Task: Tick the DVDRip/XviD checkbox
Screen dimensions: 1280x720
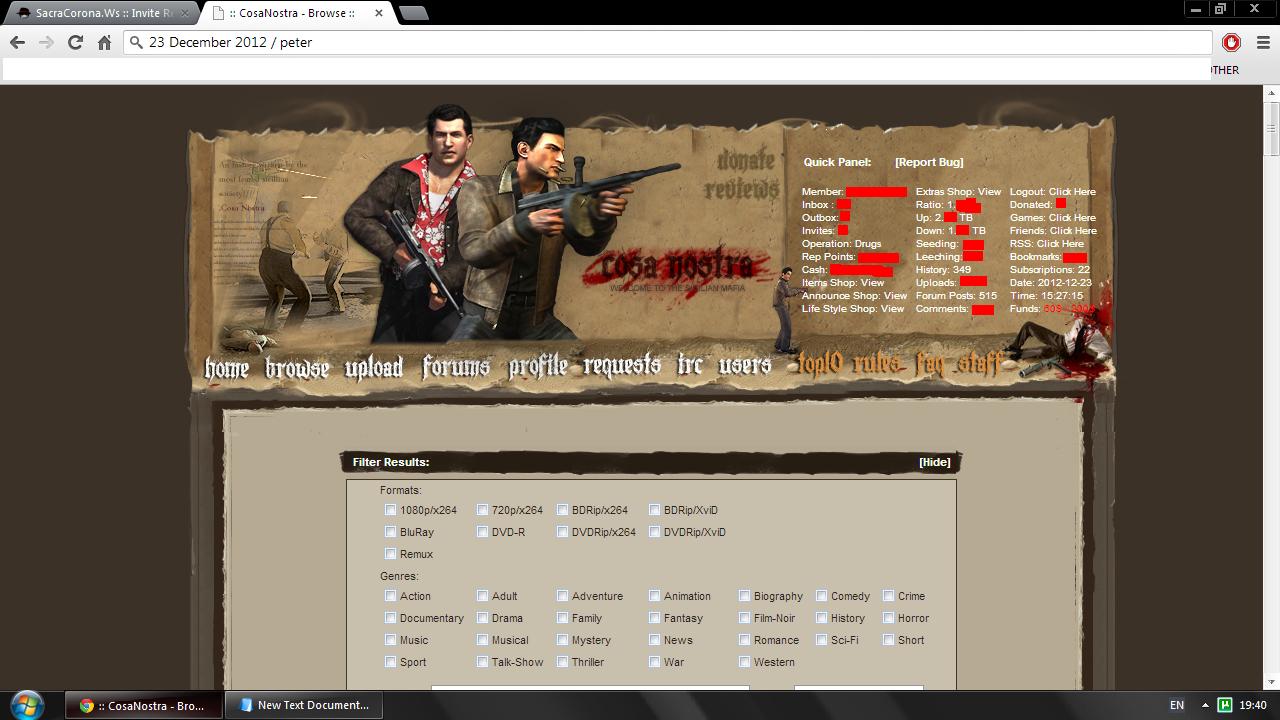Action: [x=654, y=532]
